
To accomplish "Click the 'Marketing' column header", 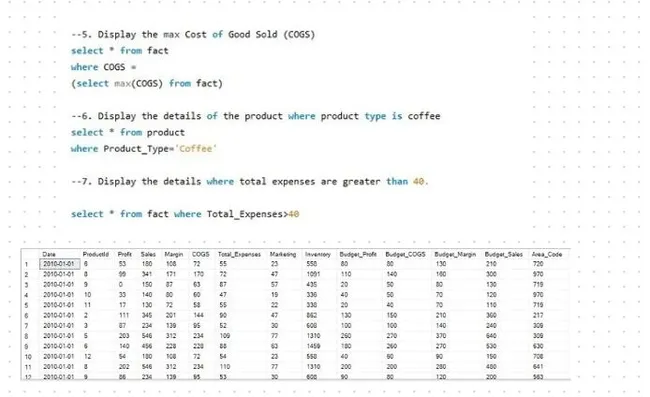I will 283,254.
